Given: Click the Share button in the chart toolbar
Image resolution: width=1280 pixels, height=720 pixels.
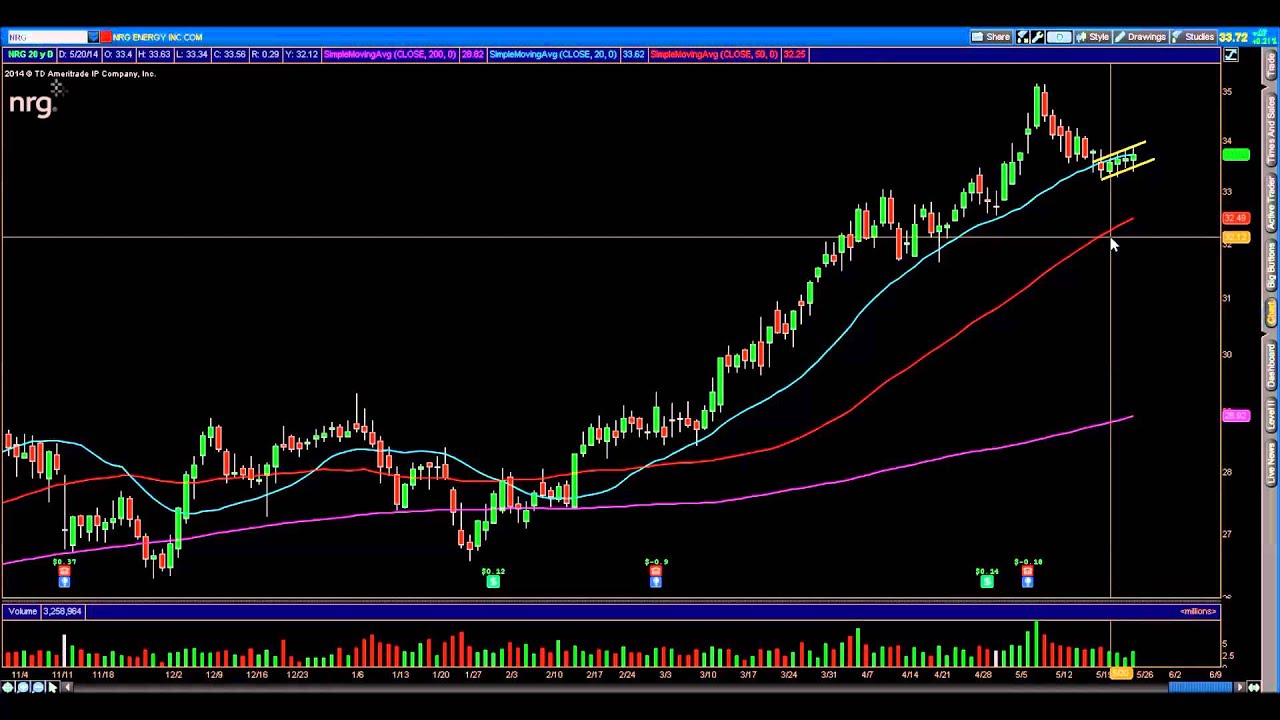Looking at the screenshot, I should pyautogui.click(x=991, y=37).
